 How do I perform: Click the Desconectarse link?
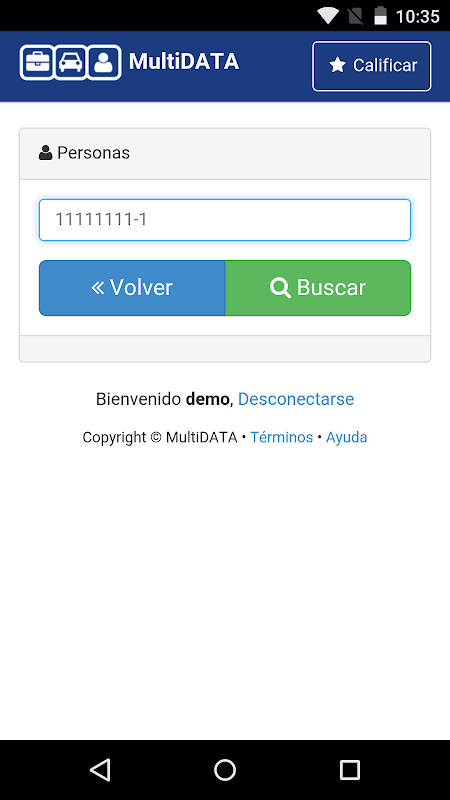point(296,399)
